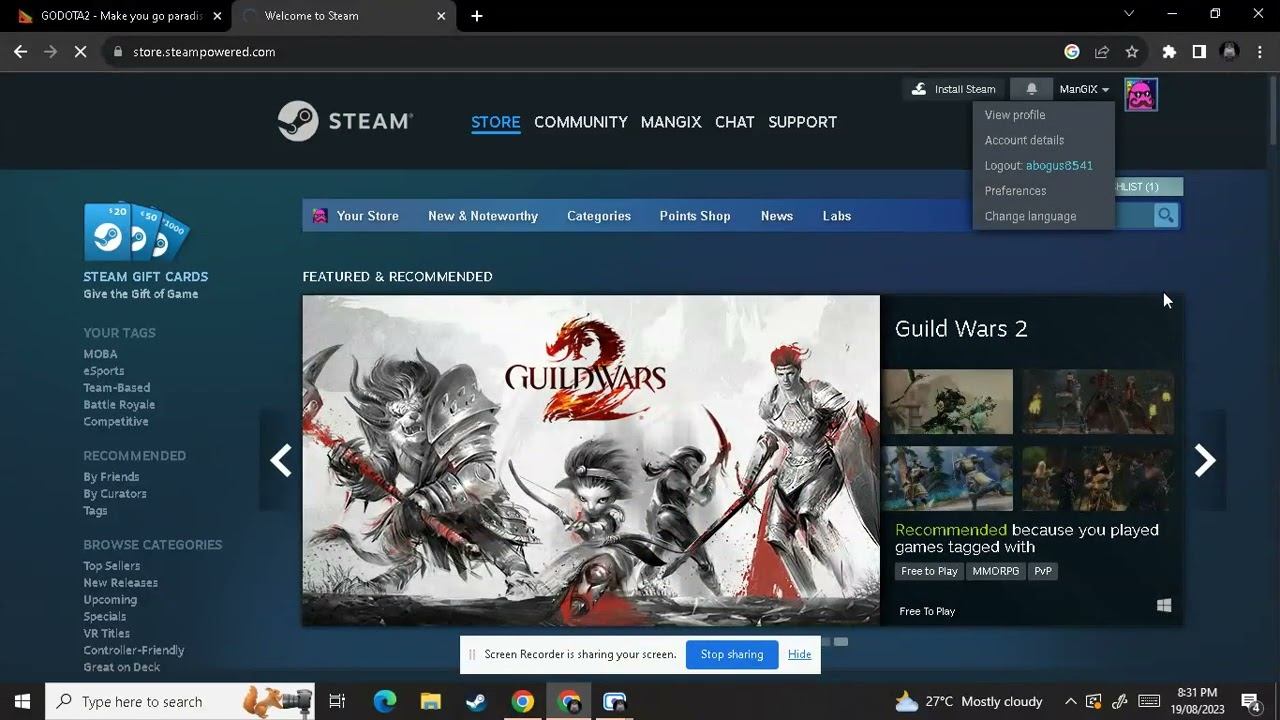Open the Labs tab
Image resolution: width=1280 pixels, height=720 pixels.
click(837, 216)
